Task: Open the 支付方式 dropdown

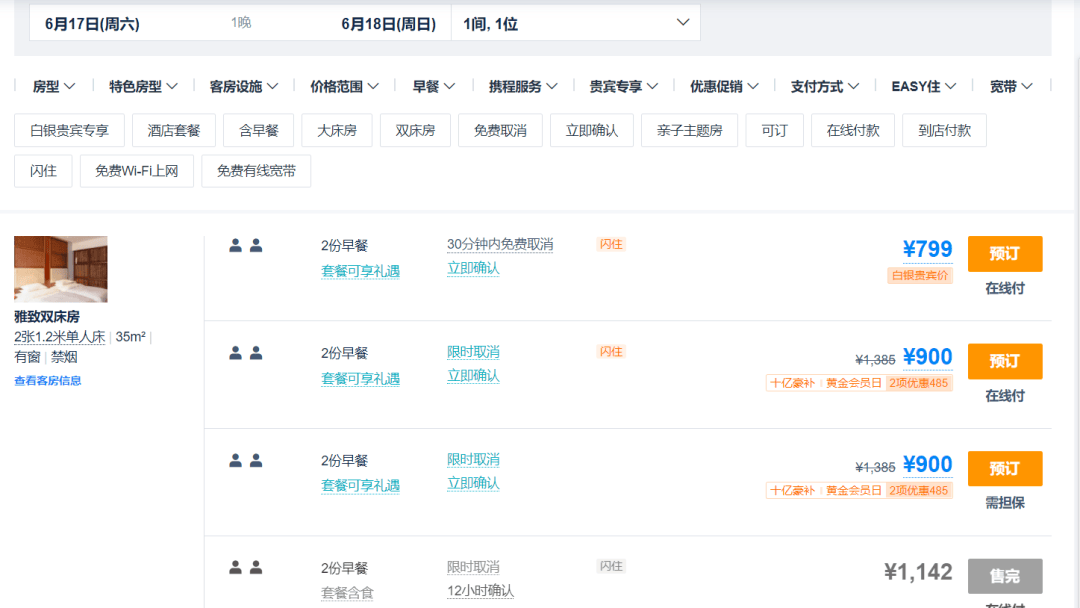Action: click(824, 86)
